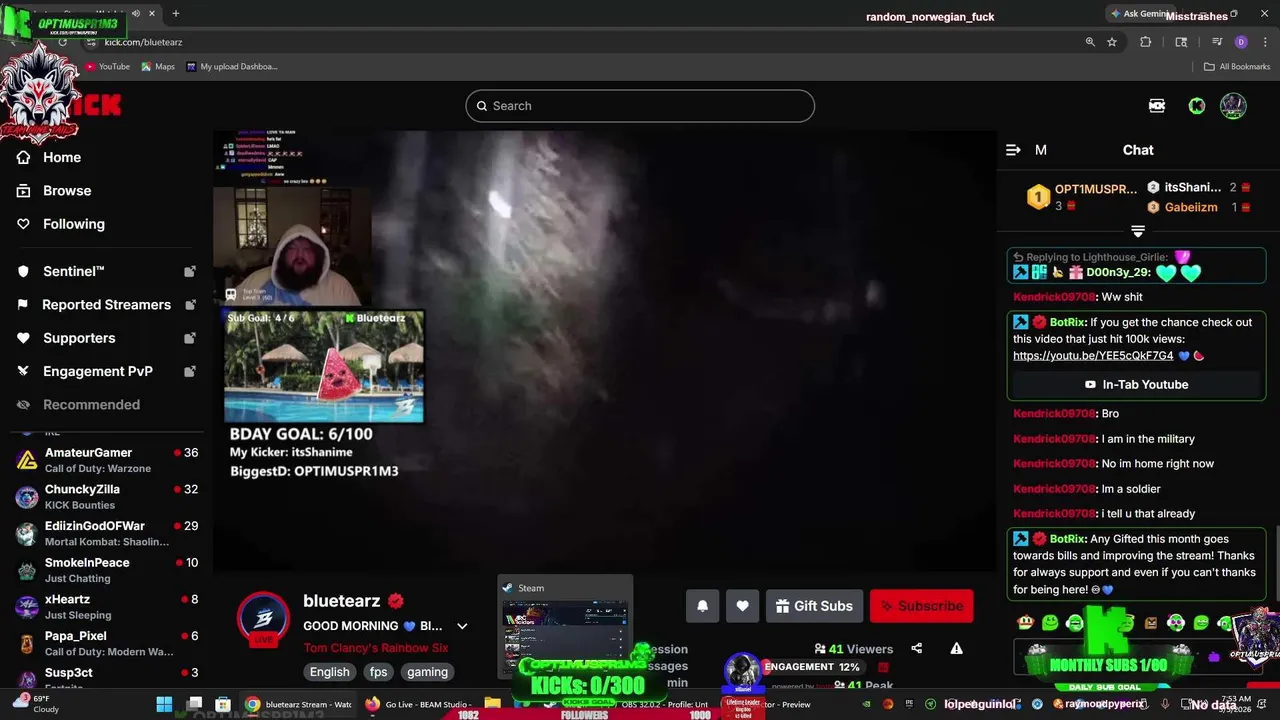Share the stream
The height and width of the screenshot is (720, 1280).
[x=917, y=648]
